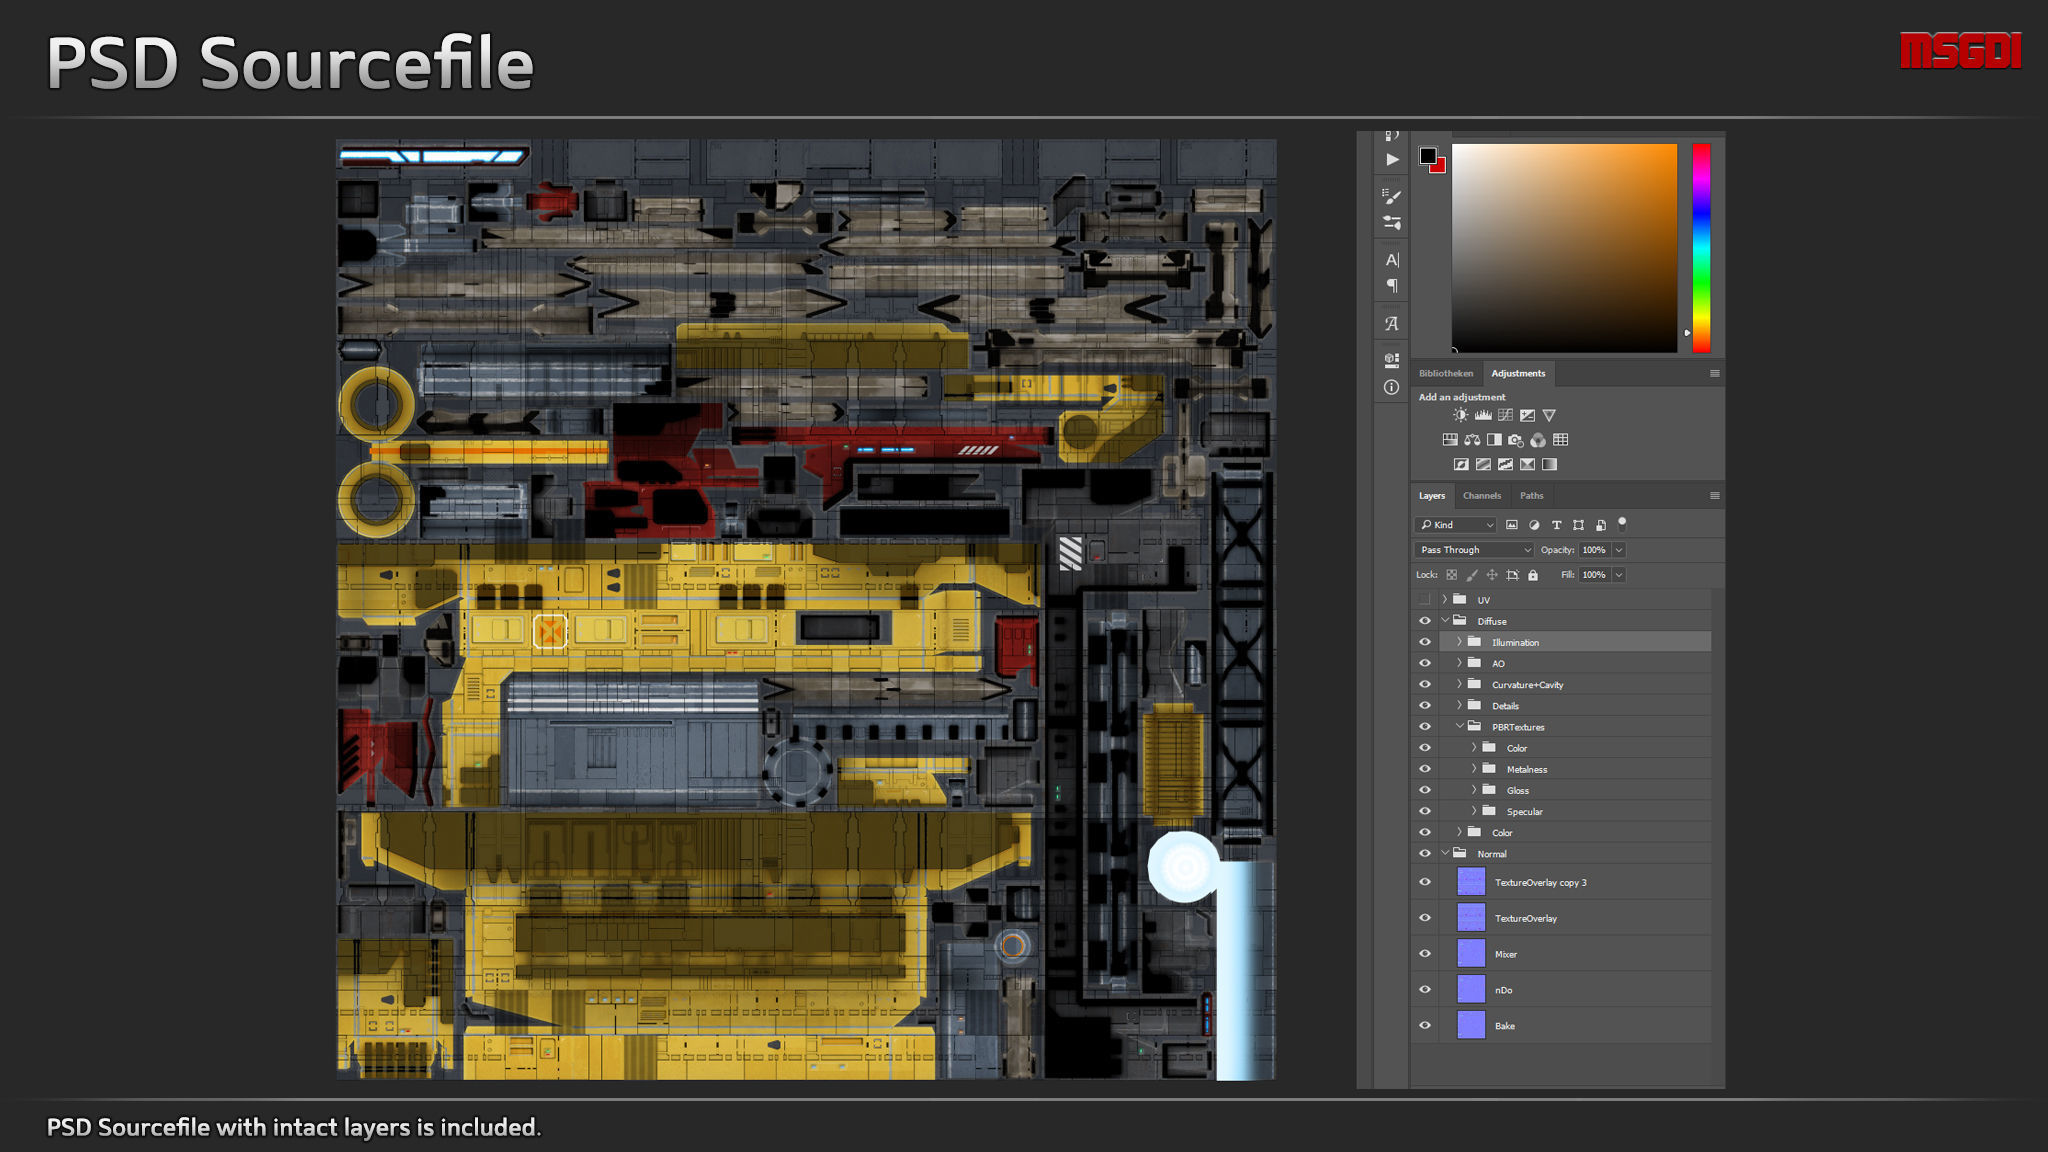Toggle visibility of the Bake layer
Image resolution: width=2048 pixels, height=1152 pixels.
(x=1425, y=1025)
